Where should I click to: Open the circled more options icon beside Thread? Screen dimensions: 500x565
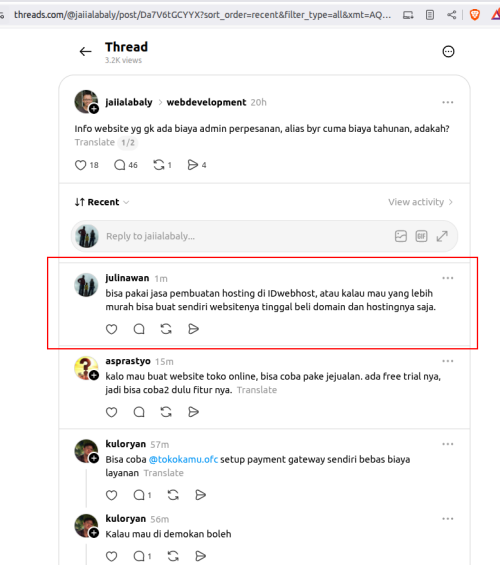pyautogui.click(x=448, y=52)
